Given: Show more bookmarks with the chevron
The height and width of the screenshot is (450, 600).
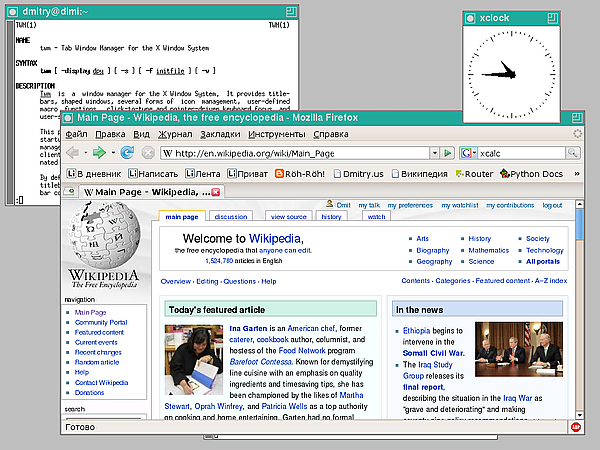Looking at the screenshot, I should click(577, 174).
